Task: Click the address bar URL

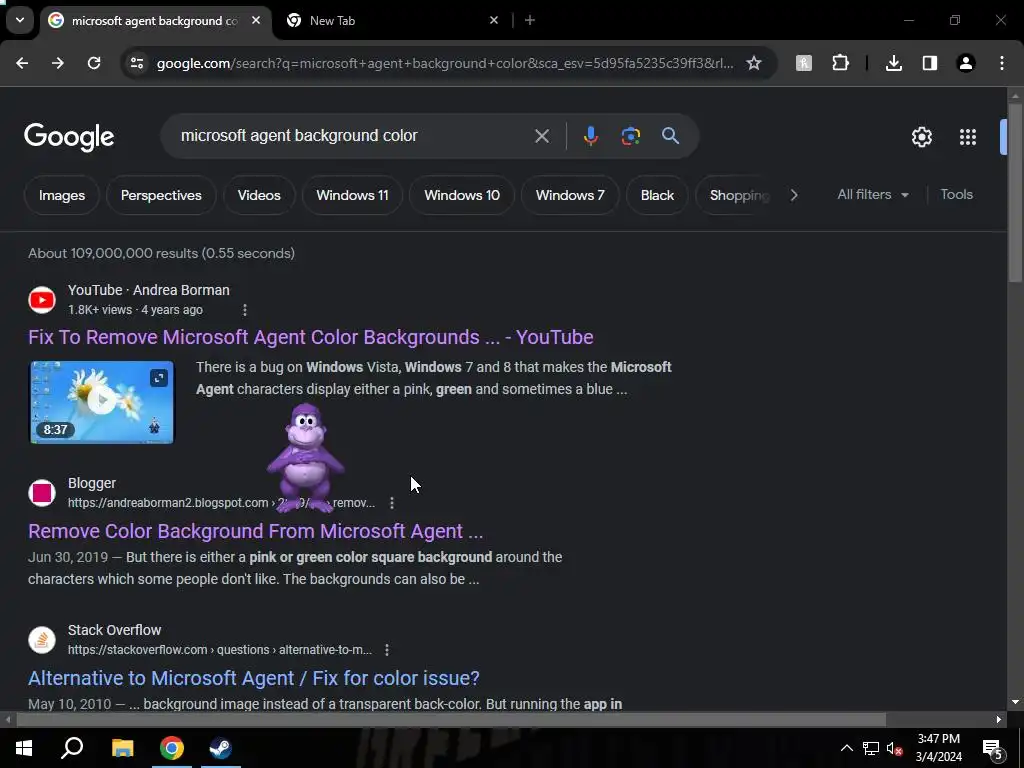Action: pyautogui.click(x=445, y=63)
